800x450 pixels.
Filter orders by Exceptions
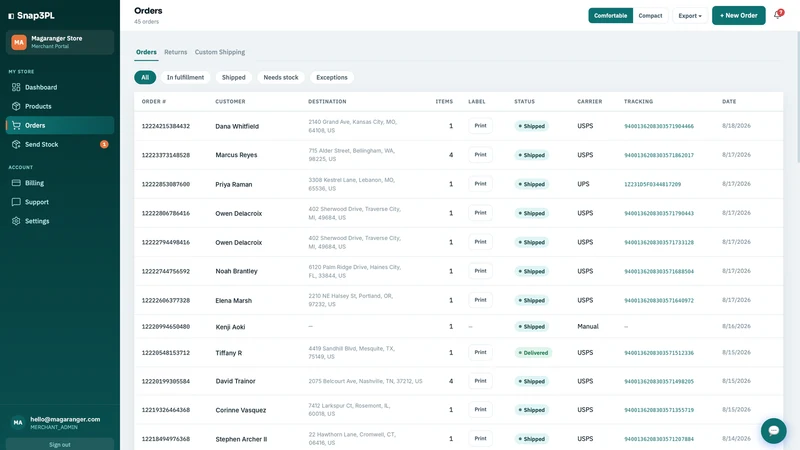click(x=332, y=78)
